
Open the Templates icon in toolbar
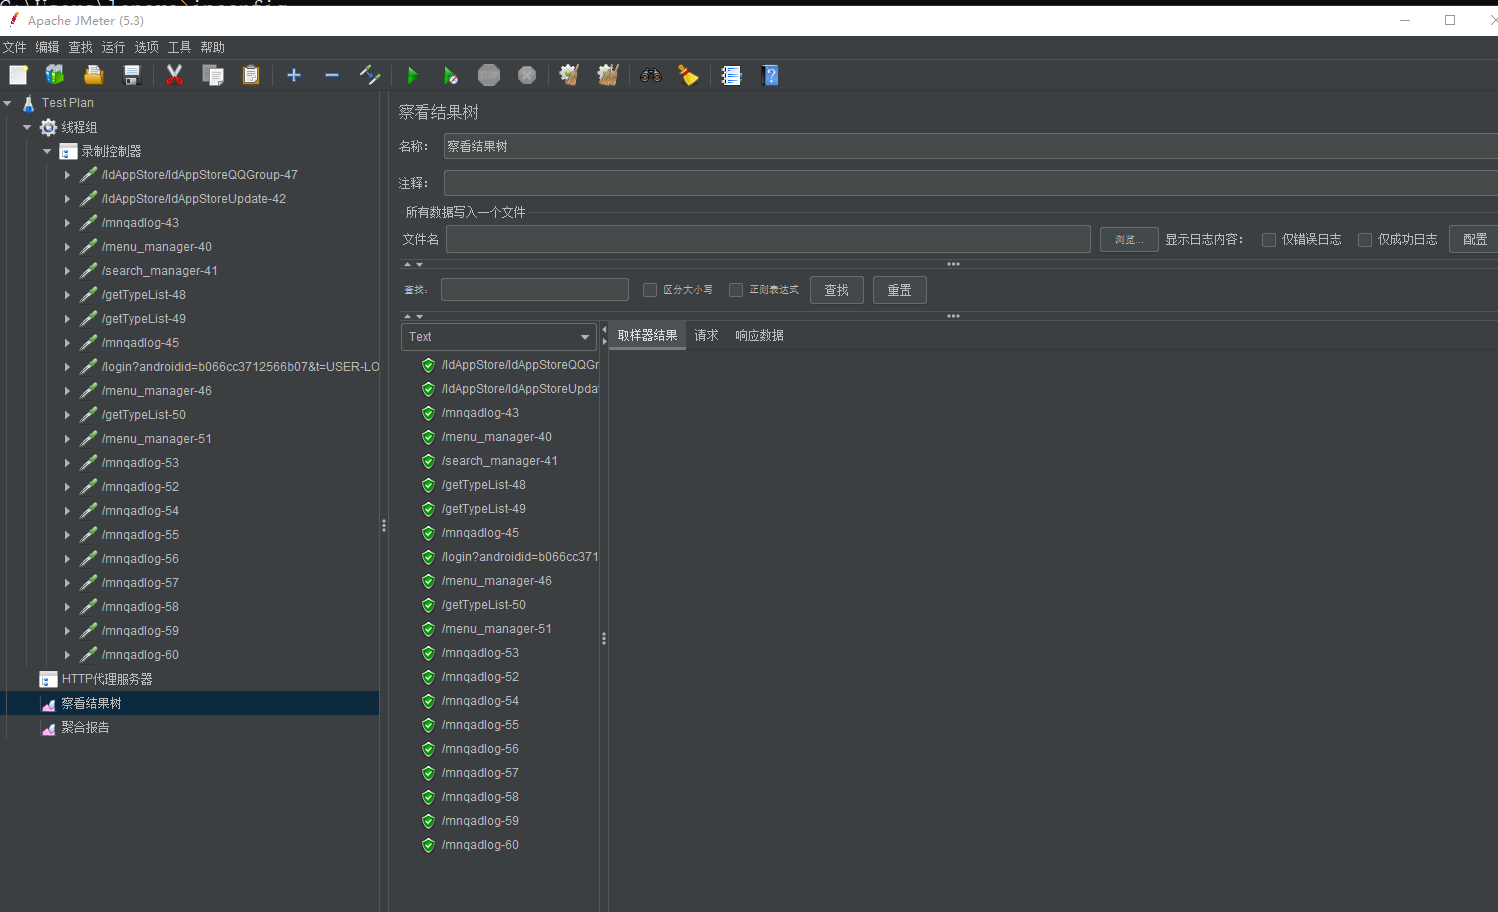click(x=55, y=75)
